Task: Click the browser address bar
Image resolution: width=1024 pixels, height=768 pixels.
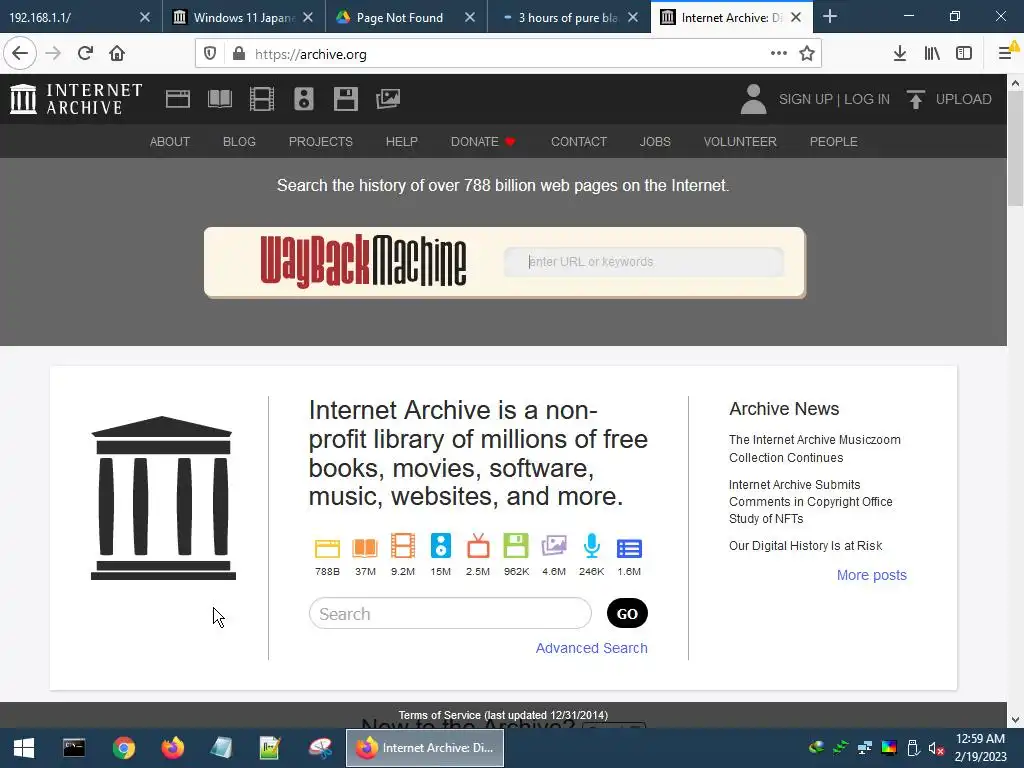Action: point(509,54)
